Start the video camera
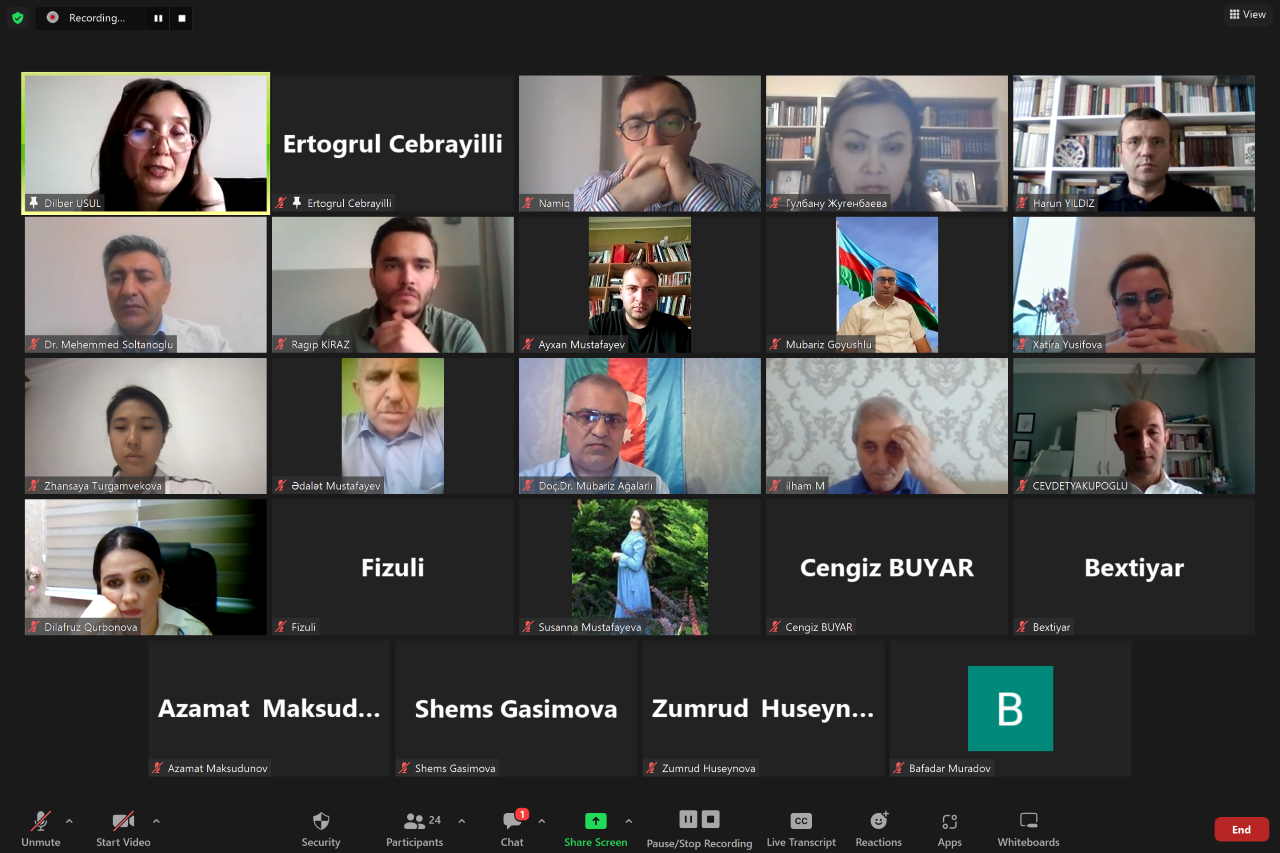1280x853 pixels. click(123, 829)
